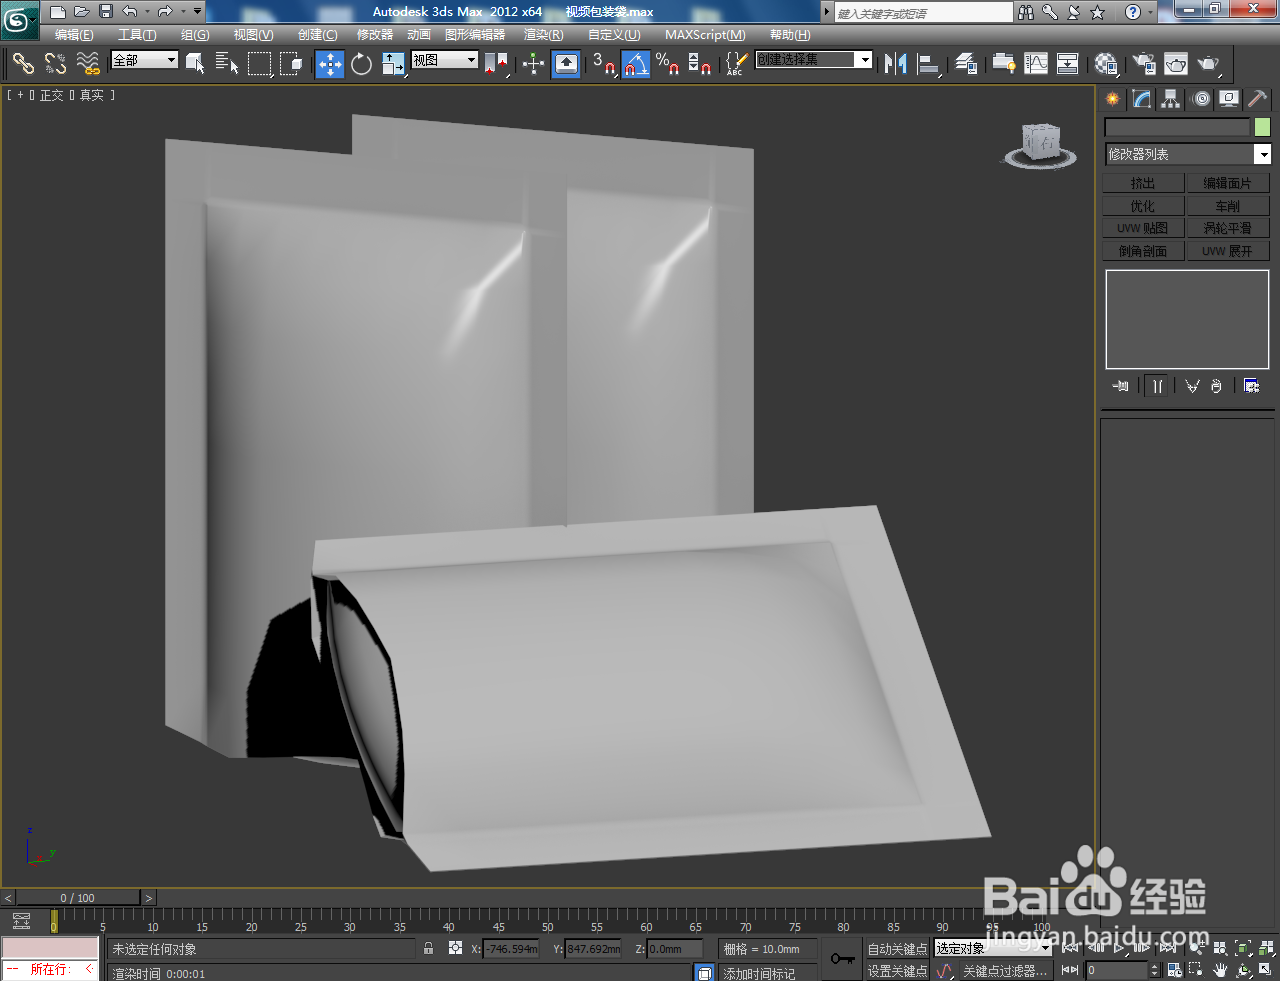Open the '选定对象' key filter dropdown
The width and height of the screenshot is (1280, 981).
[992, 948]
